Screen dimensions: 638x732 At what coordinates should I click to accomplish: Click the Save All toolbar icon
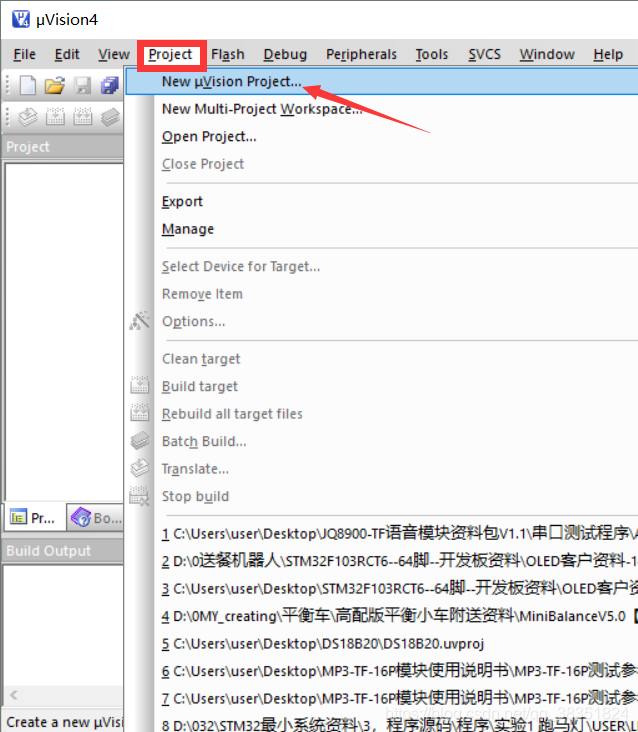point(110,85)
